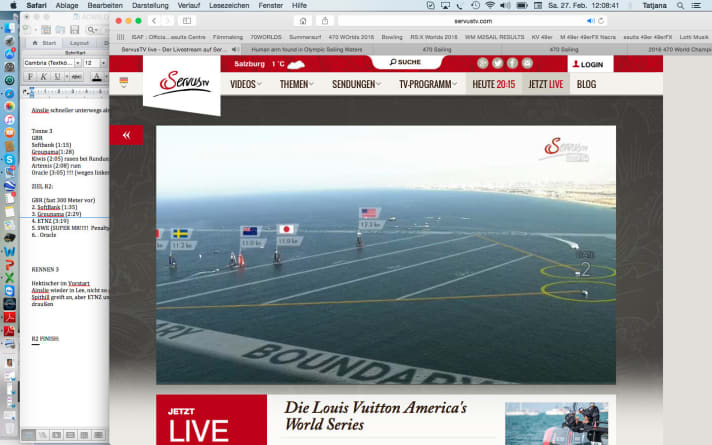
Task: Open Microsoft Excel from the Dock
Action: point(10,277)
